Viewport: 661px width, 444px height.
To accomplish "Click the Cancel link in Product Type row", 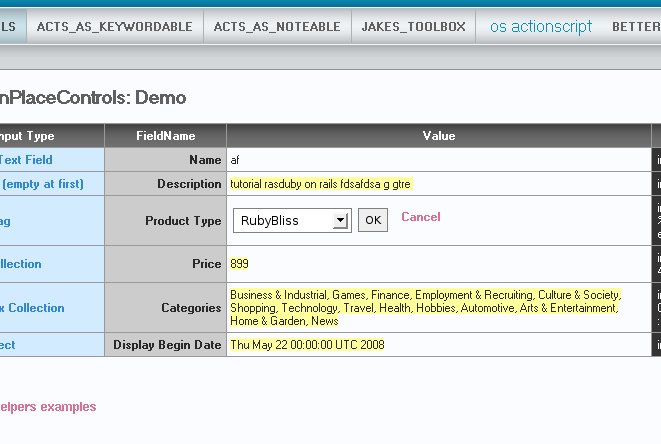I will click(x=420, y=217).
